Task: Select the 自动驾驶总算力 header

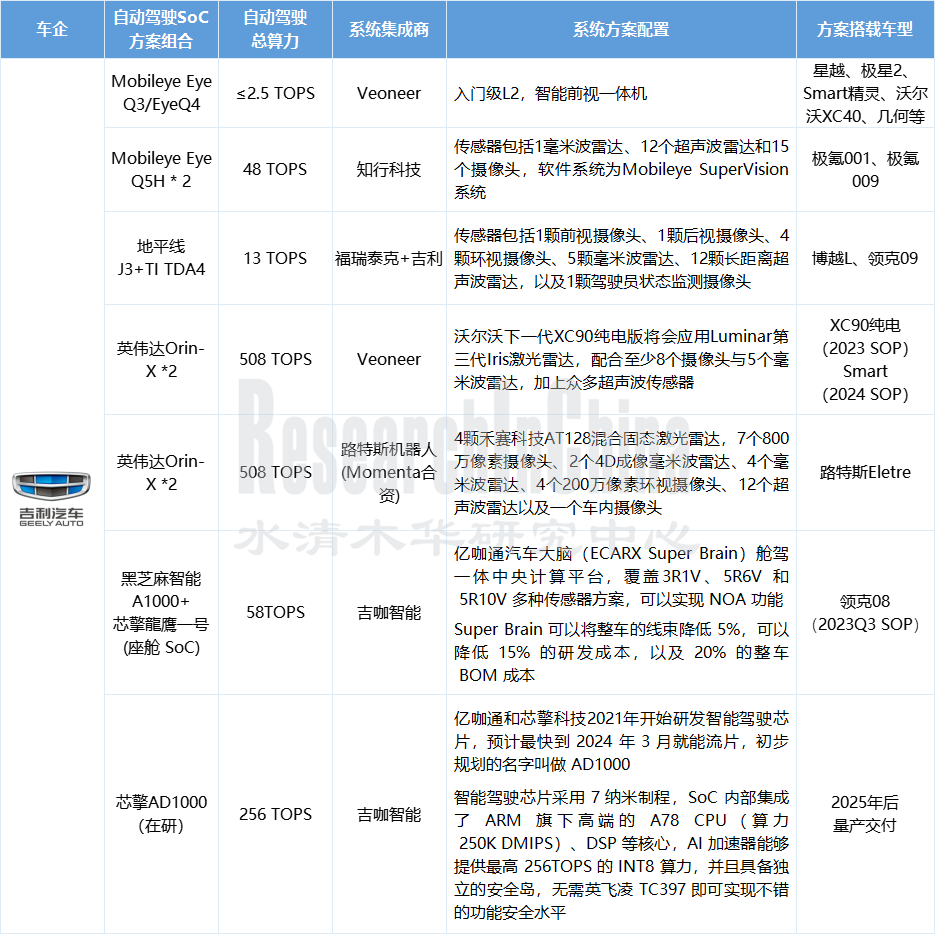Action: [275, 29]
